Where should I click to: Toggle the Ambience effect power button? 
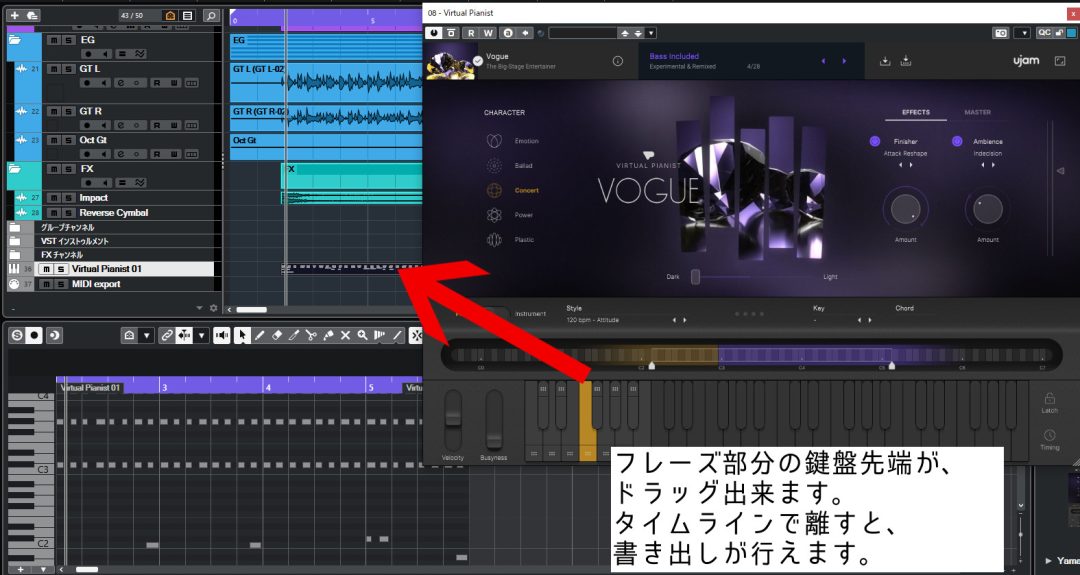click(957, 141)
